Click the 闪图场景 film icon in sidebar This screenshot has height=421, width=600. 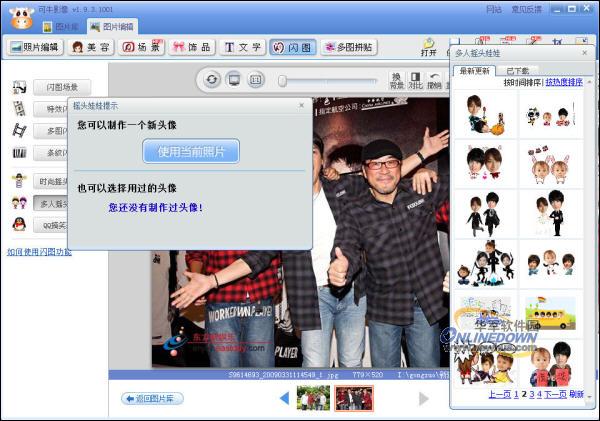(x=19, y=87)
